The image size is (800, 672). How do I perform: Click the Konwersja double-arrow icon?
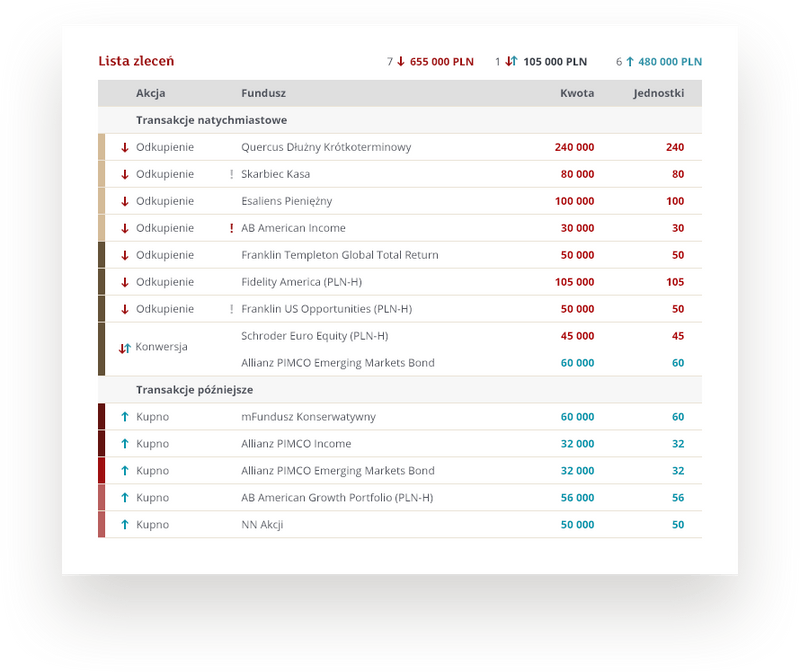point(125,348)
